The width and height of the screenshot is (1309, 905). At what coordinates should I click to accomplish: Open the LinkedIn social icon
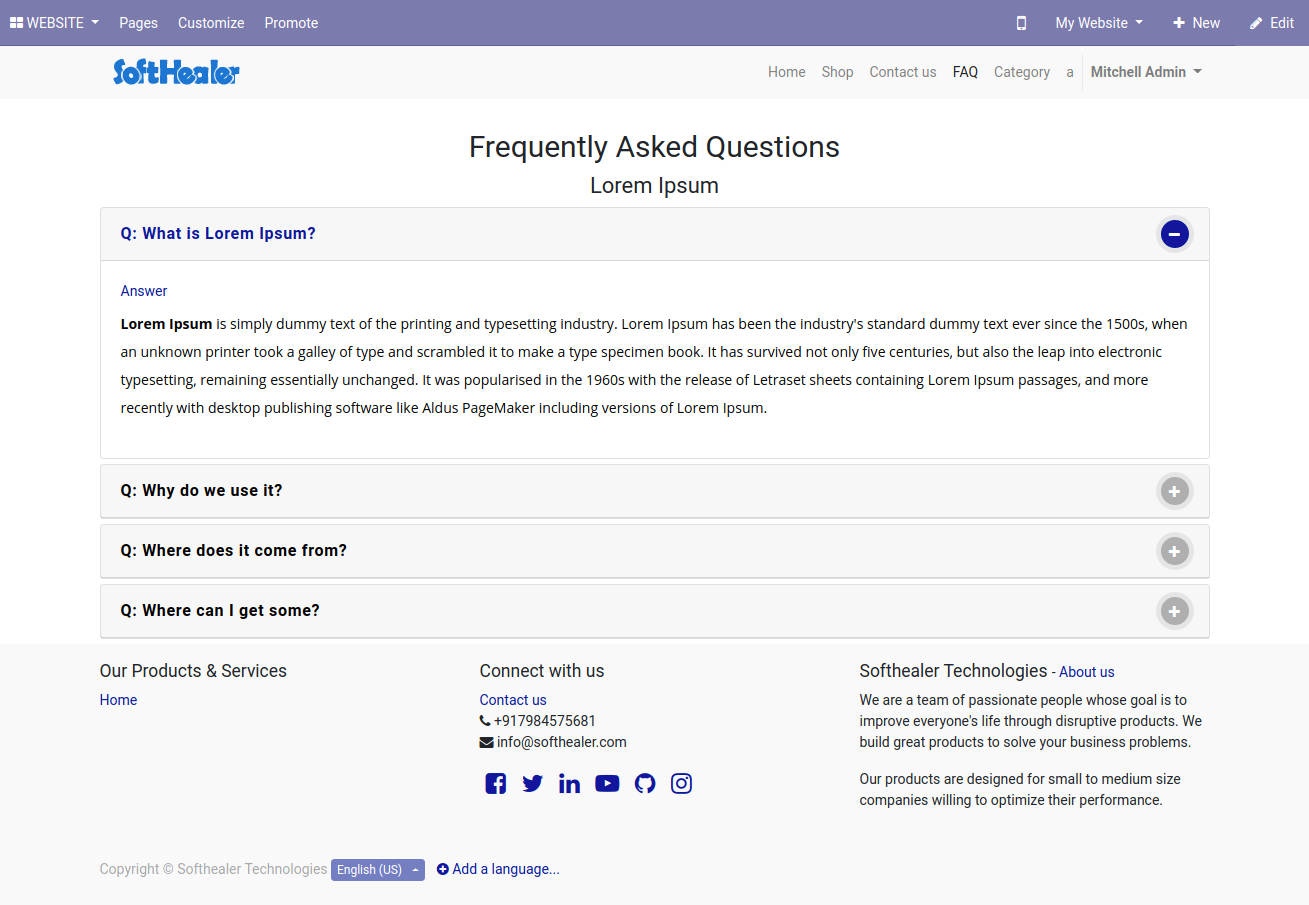pos(569,784)
